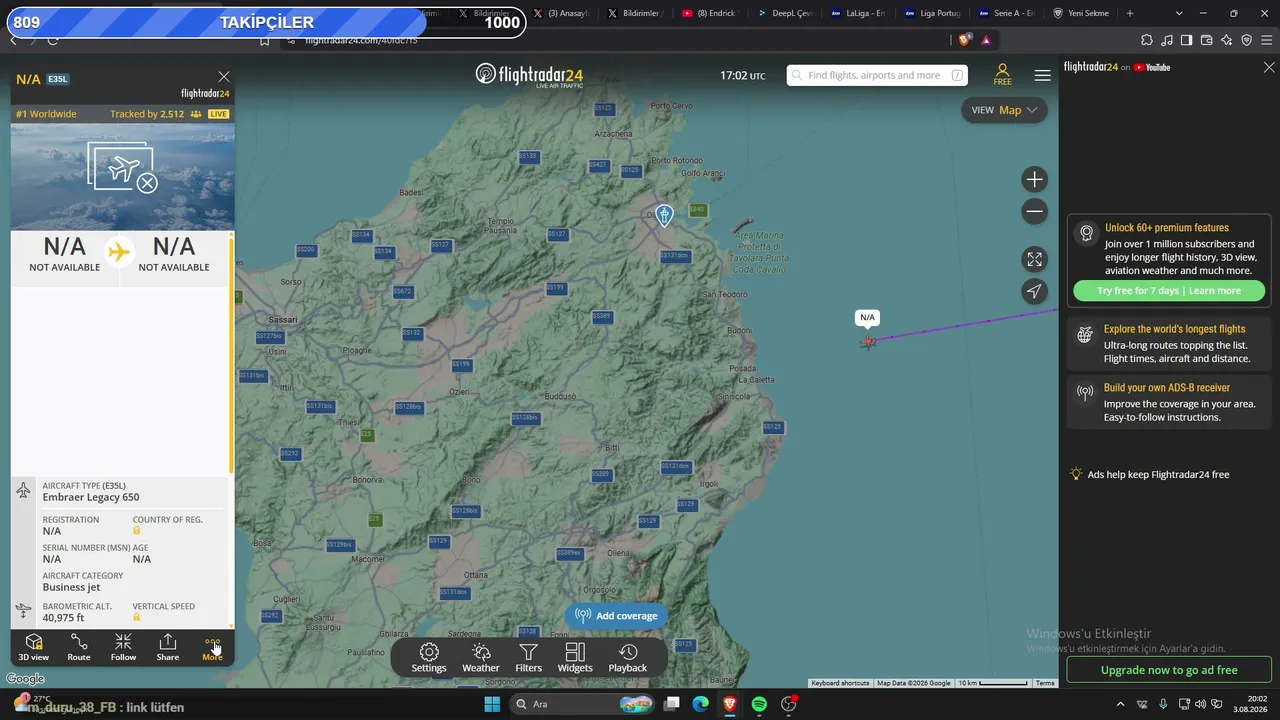The image size is (1280, 720).
Task: Click the 40,975 ft barometric altitude value
Action: pyautogui.click(x=63, y=618)
